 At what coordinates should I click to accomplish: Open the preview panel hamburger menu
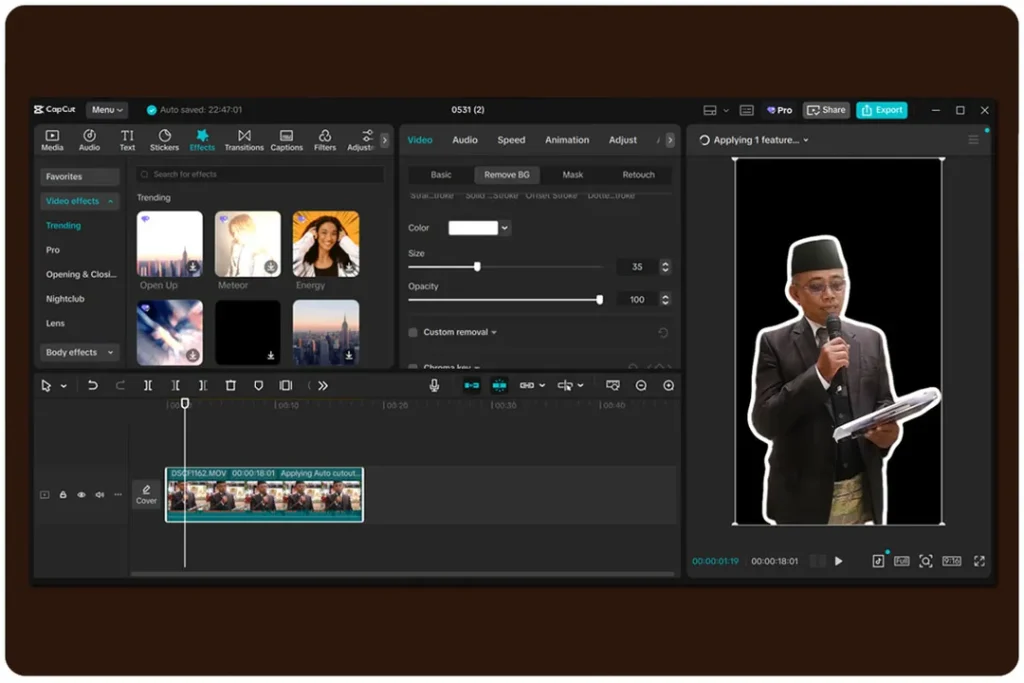[x=973, y=140]
